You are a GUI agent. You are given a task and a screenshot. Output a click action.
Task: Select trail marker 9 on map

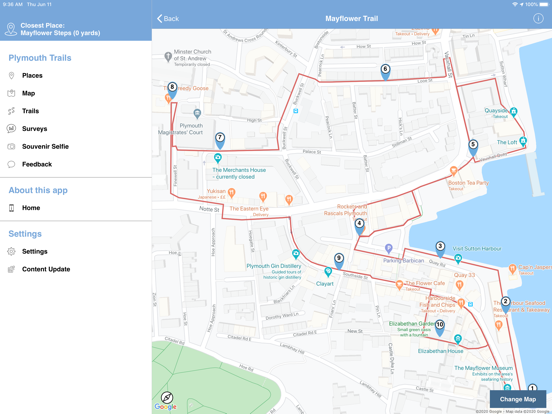coord(339,261)
